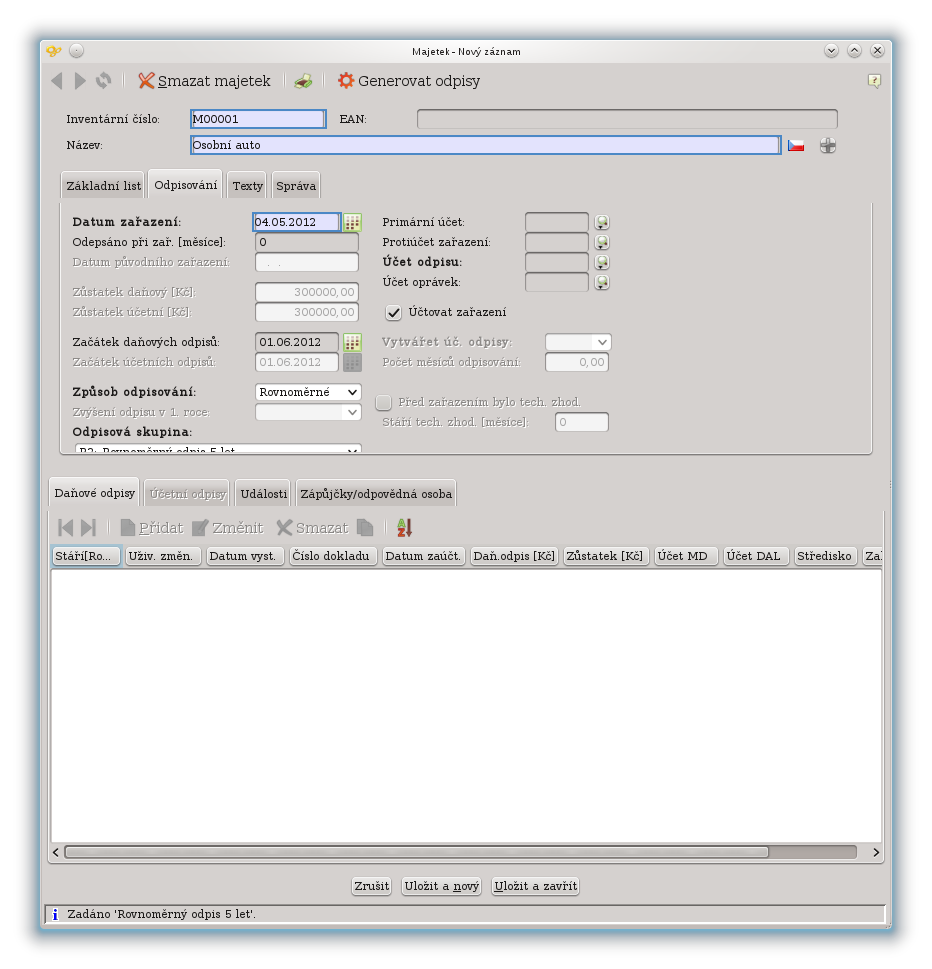The width and height of the screenshot is (932, 969).
Task: Click the money/print icon in toolbar
Action: point(303,81)
